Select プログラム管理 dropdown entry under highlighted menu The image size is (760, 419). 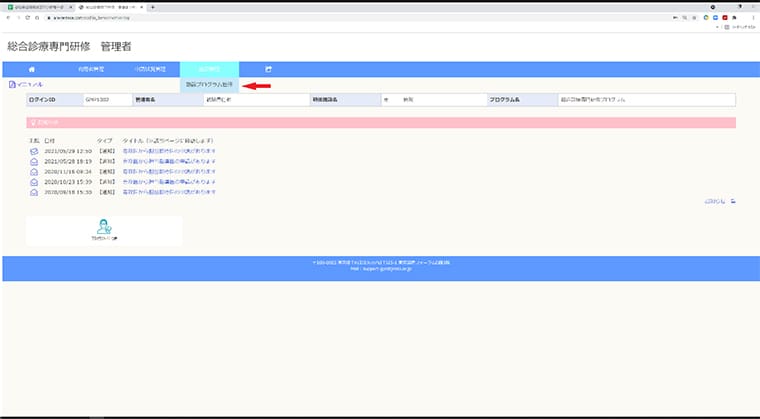click(209, 84)
